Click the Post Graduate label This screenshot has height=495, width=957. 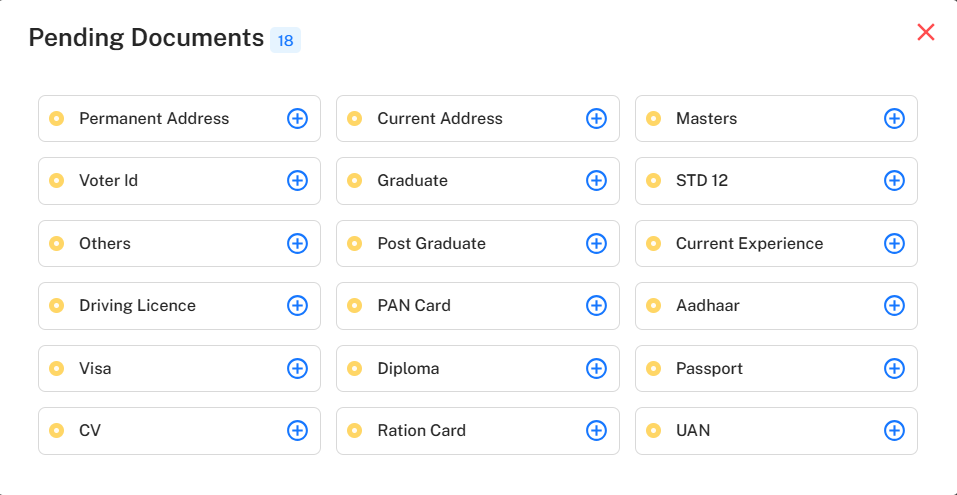click(431, 244)
